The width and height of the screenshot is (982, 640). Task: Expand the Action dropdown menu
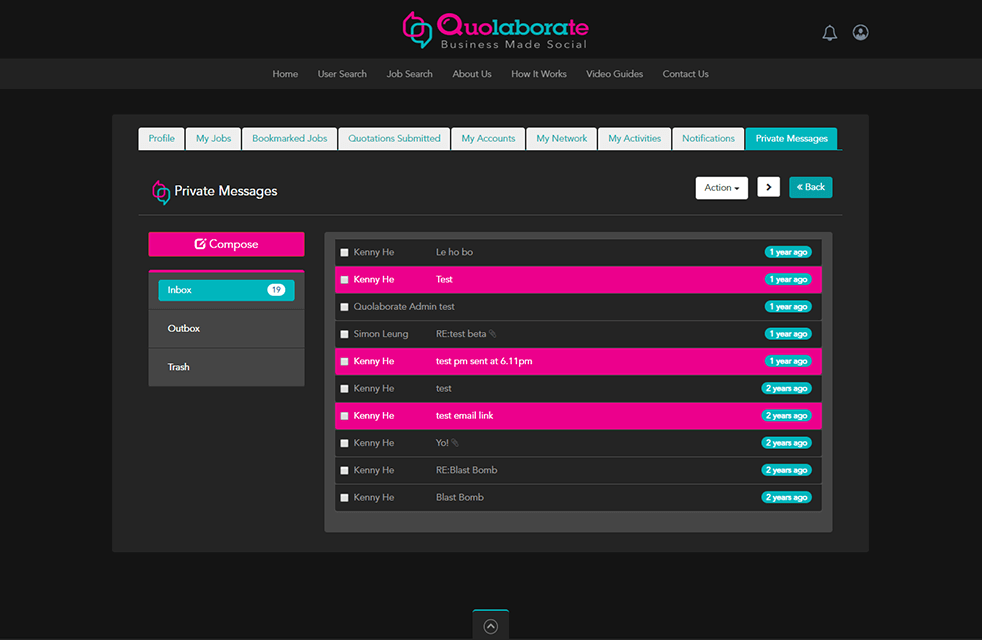click(x=721, y=188)
